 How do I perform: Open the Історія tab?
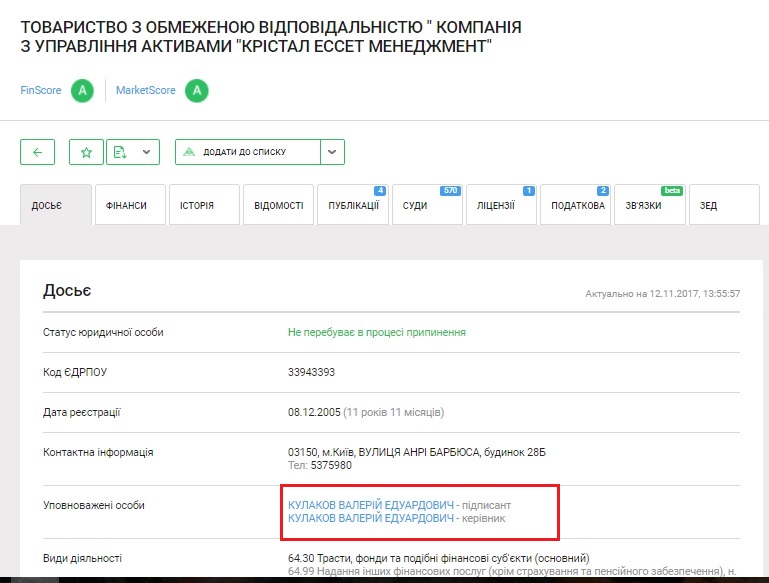pyautogui.click(x=197, y=206)
